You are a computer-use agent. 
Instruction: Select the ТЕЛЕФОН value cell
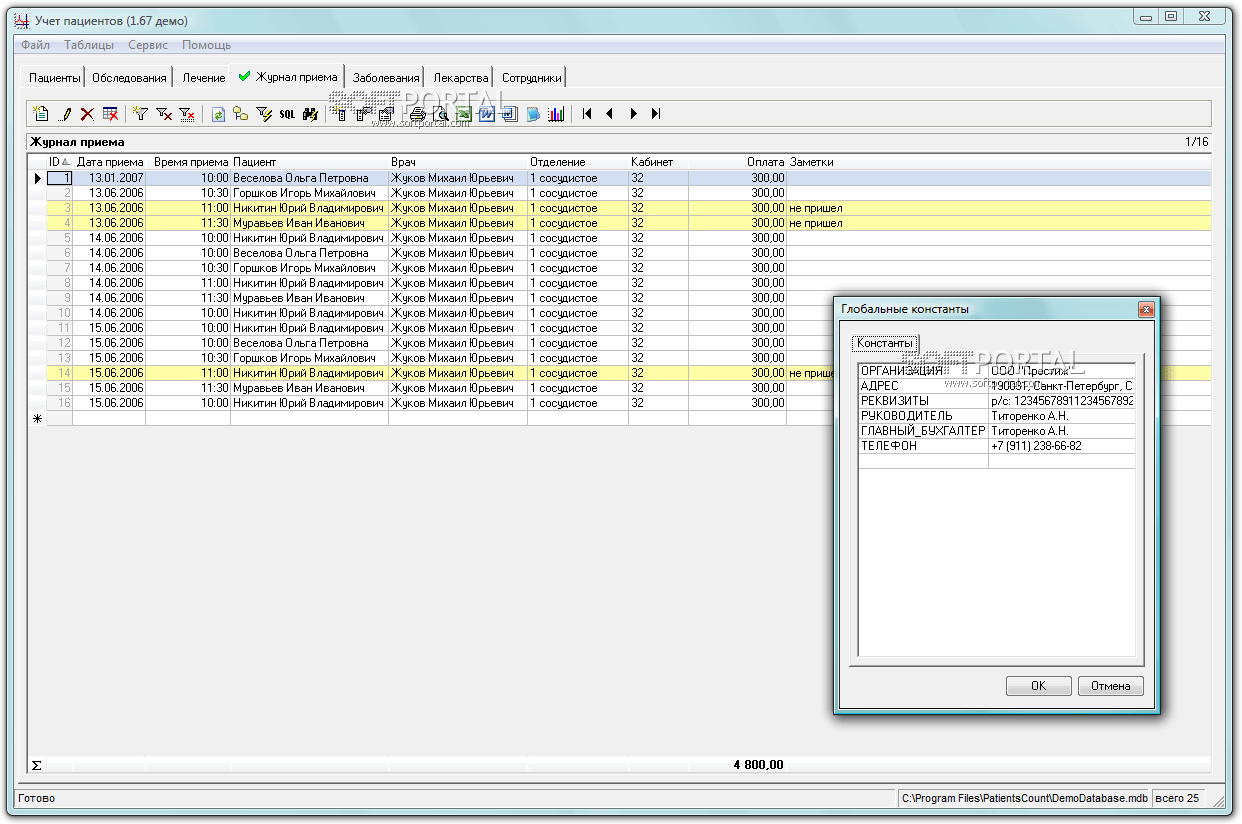tap(1061, 446)
